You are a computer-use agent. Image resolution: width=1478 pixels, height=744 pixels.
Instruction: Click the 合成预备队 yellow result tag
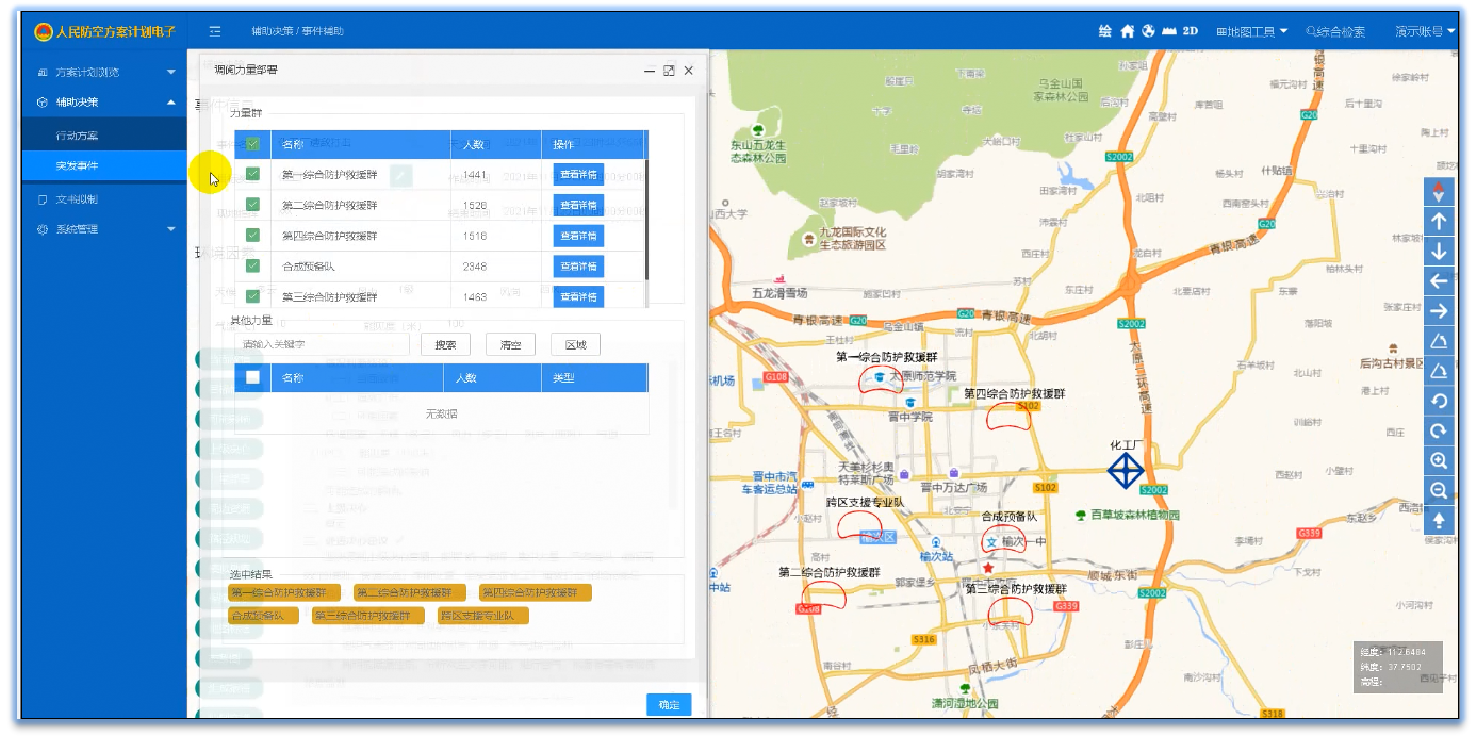263,615
